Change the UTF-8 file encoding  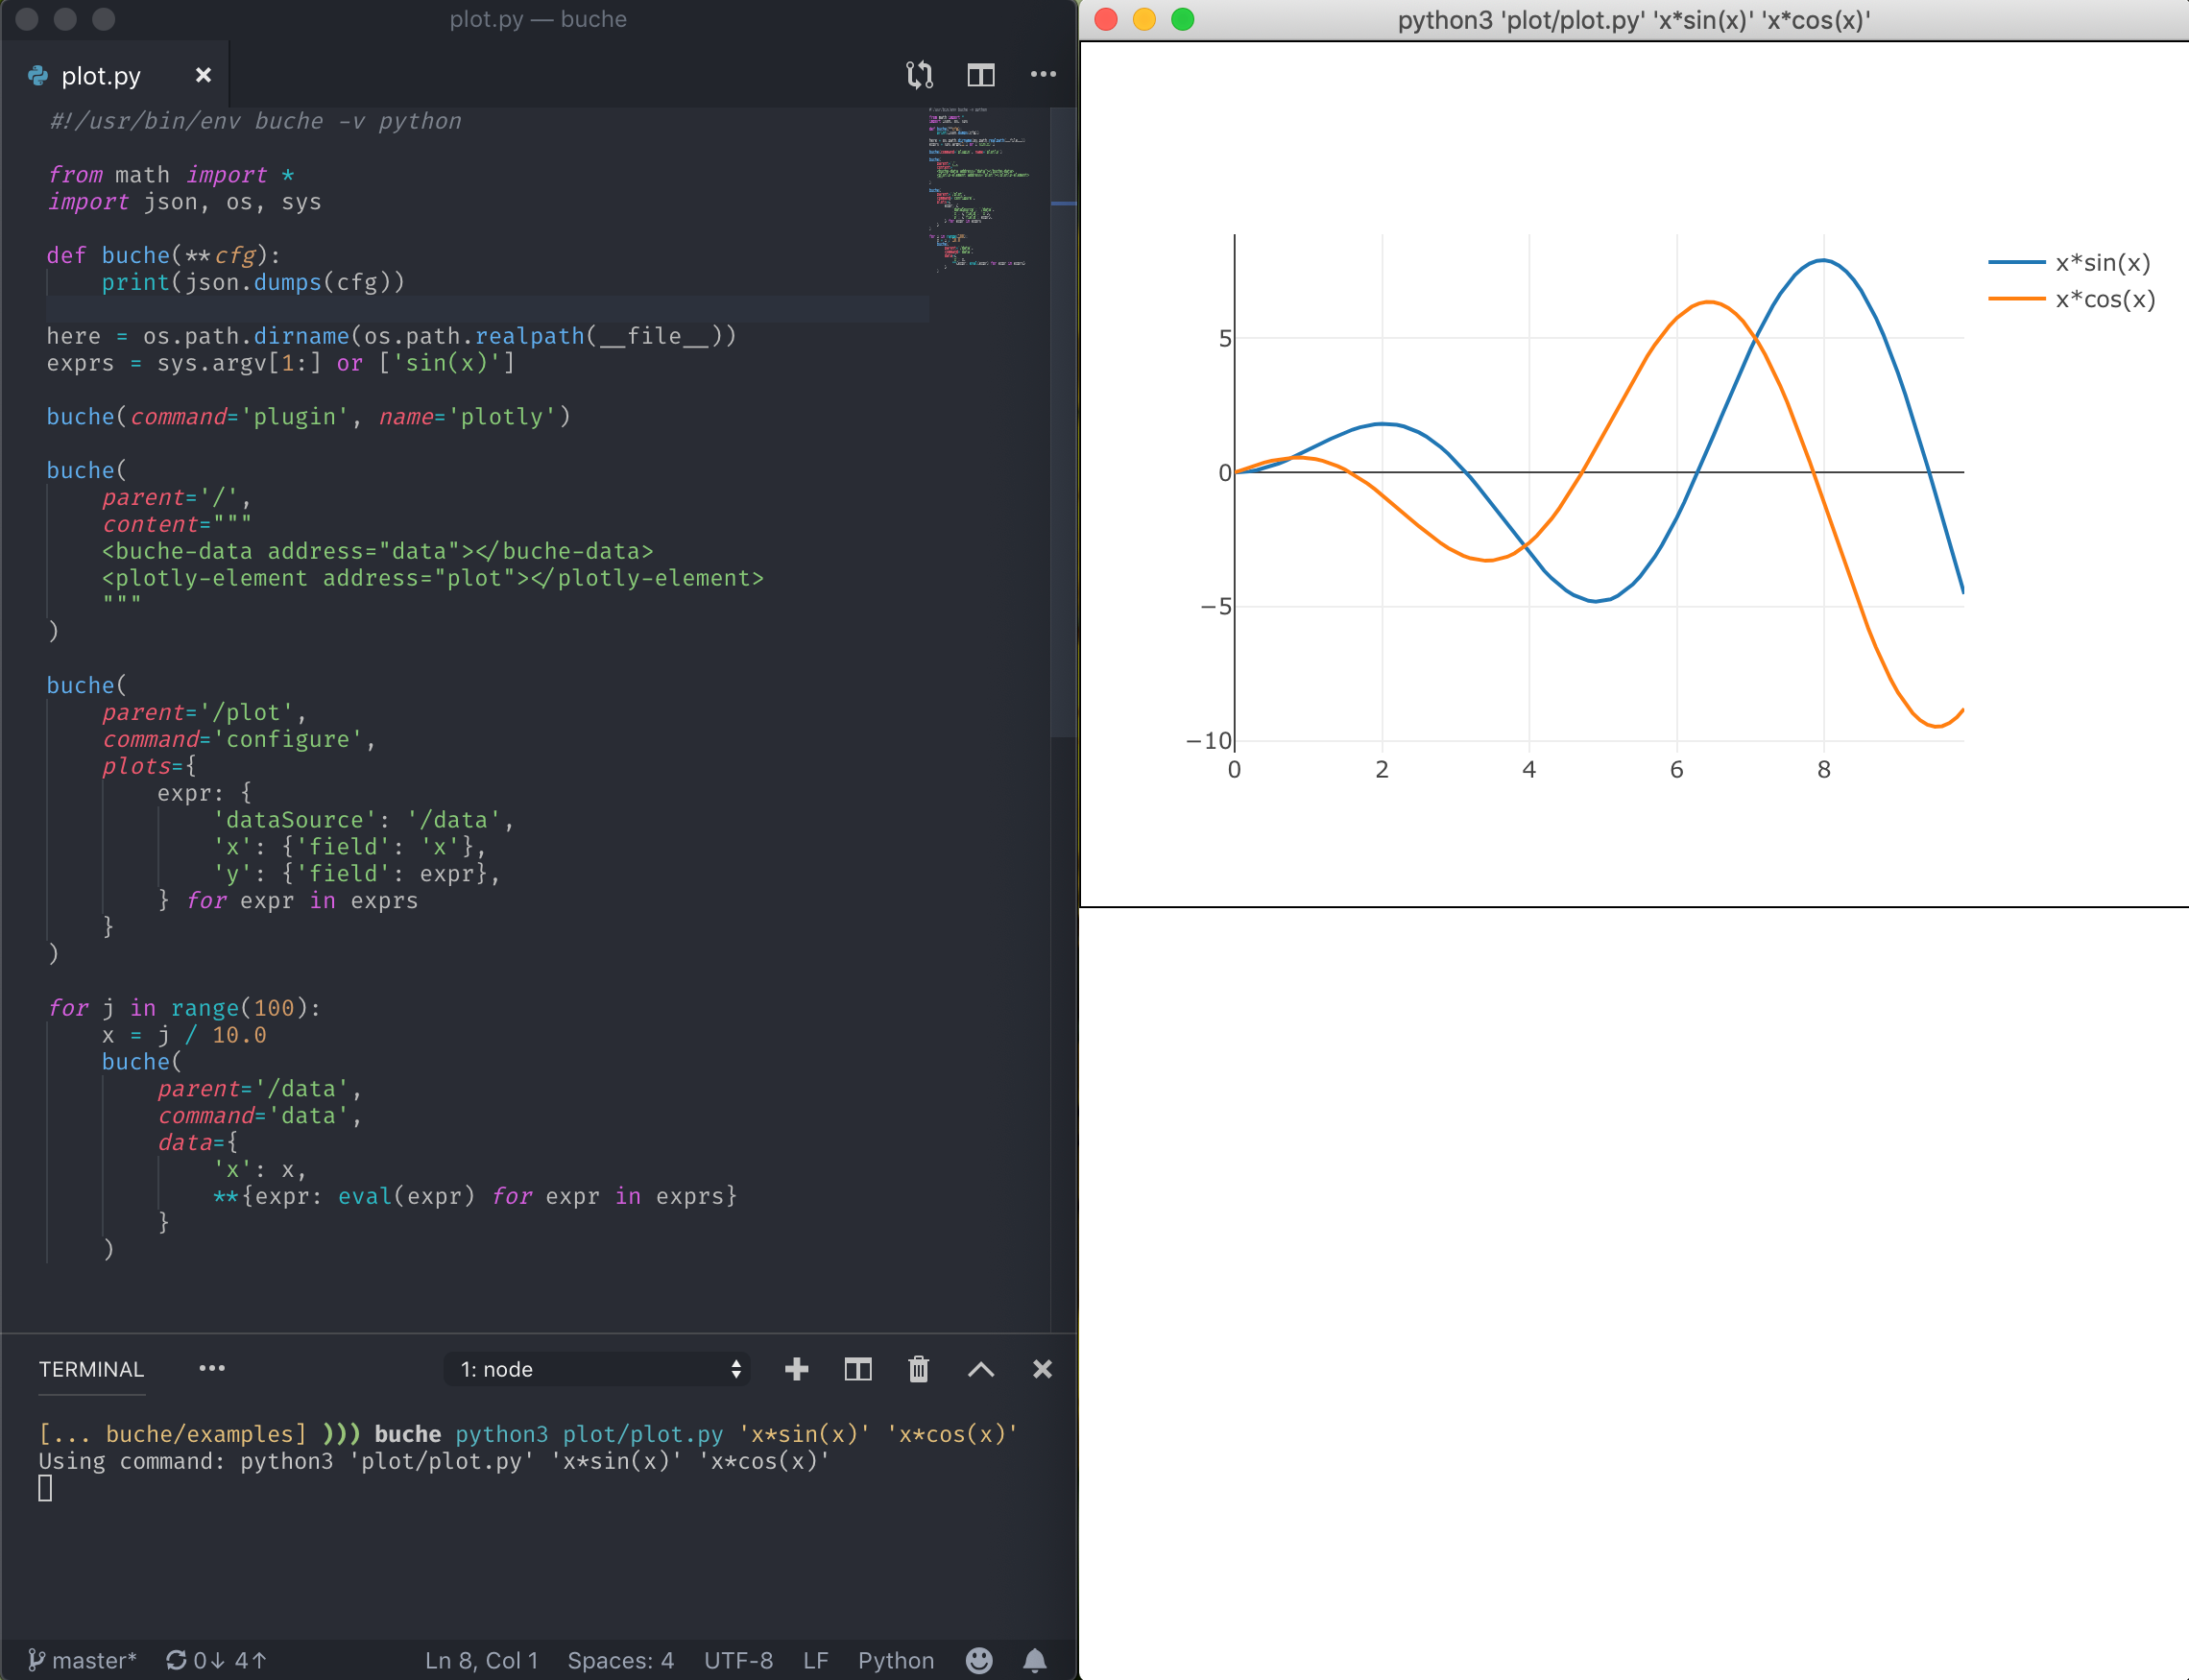pyautogui.click(x=738, y=1660)
